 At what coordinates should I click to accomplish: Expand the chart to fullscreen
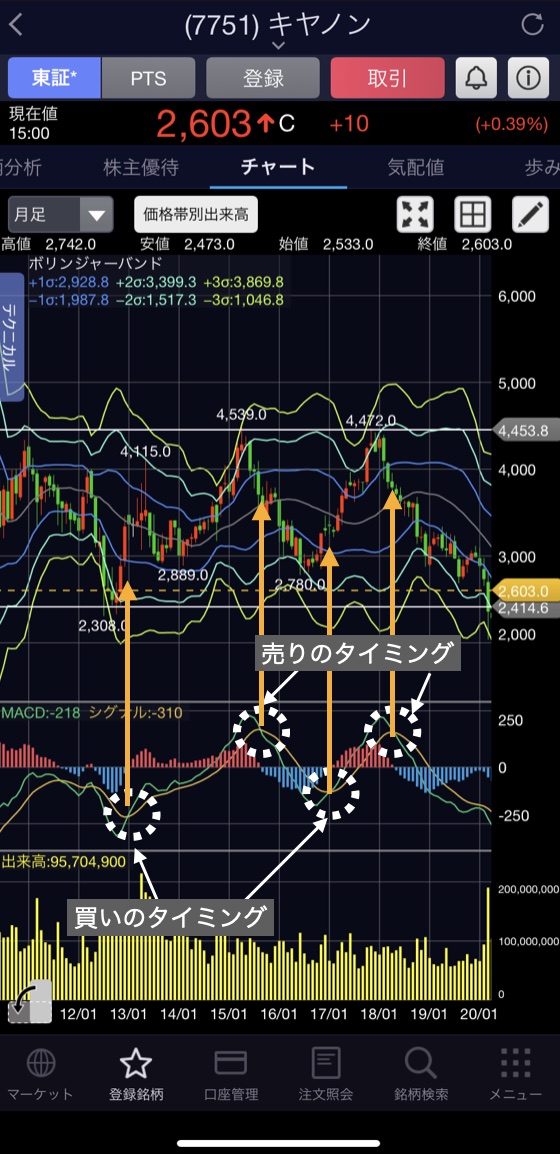pyautogui.click(x=415, y=215)
